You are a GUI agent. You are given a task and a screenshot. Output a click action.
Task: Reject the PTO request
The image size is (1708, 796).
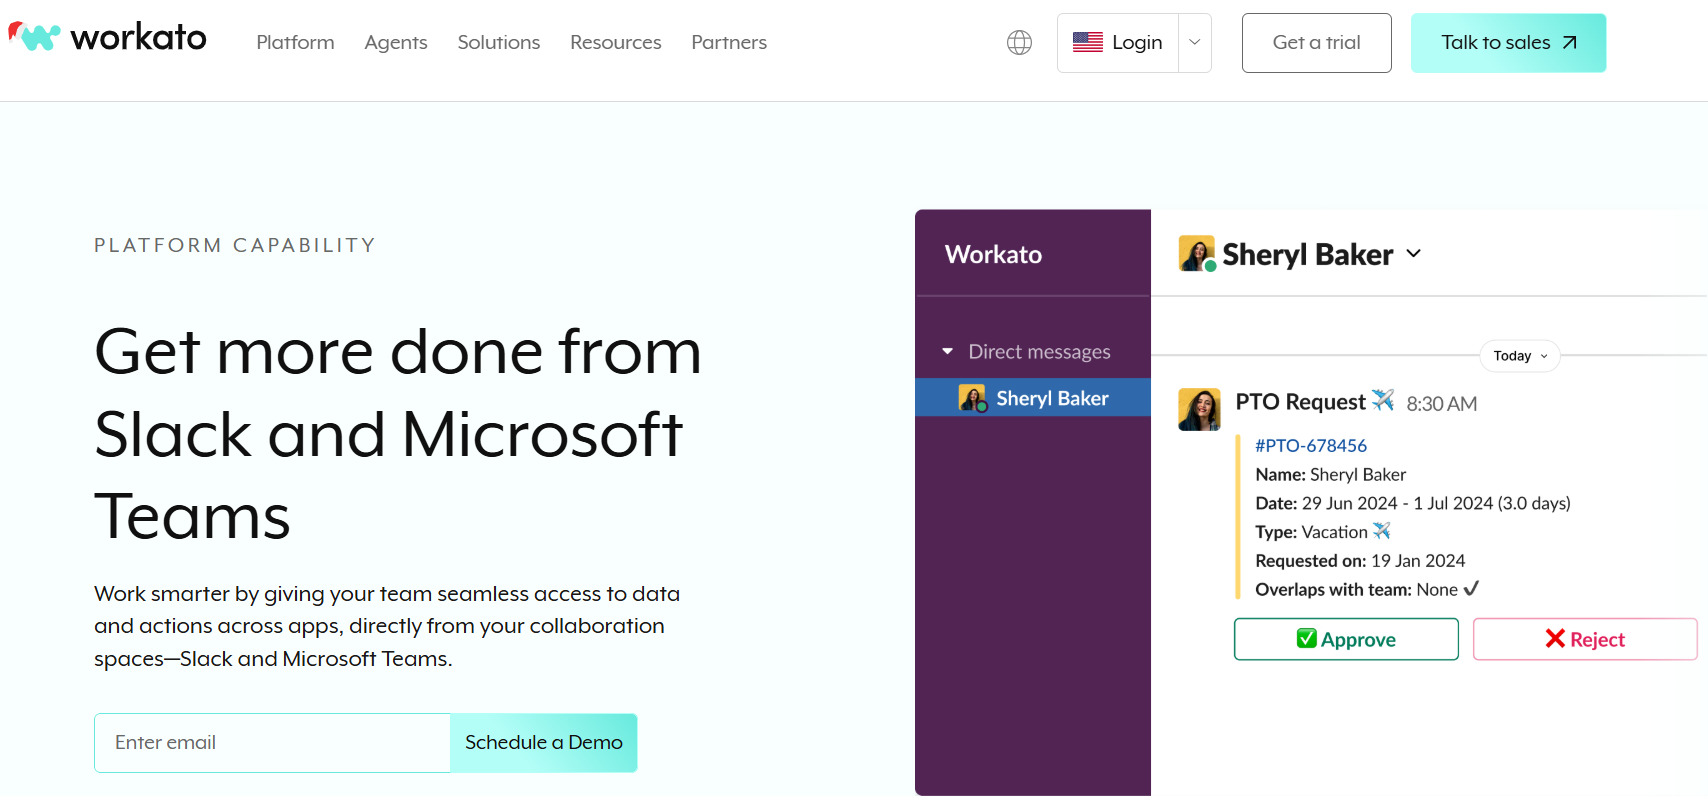point(1584,639)
